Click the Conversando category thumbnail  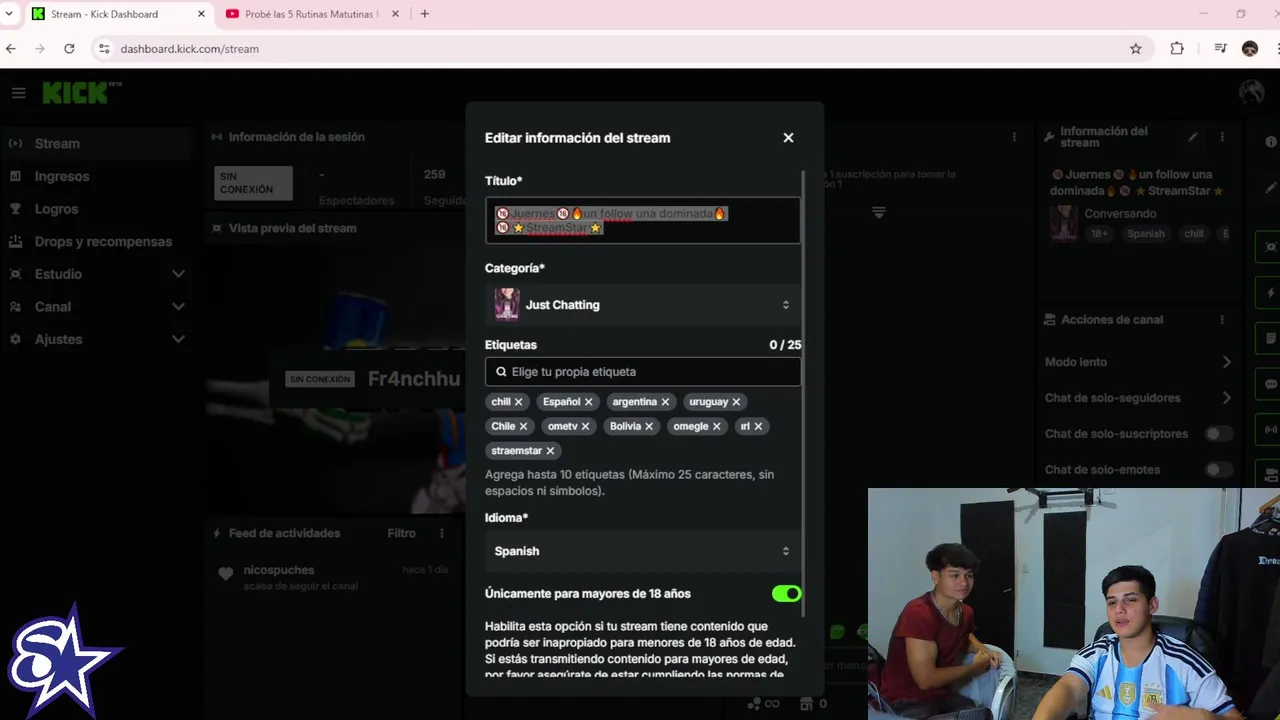(1064, 223)
